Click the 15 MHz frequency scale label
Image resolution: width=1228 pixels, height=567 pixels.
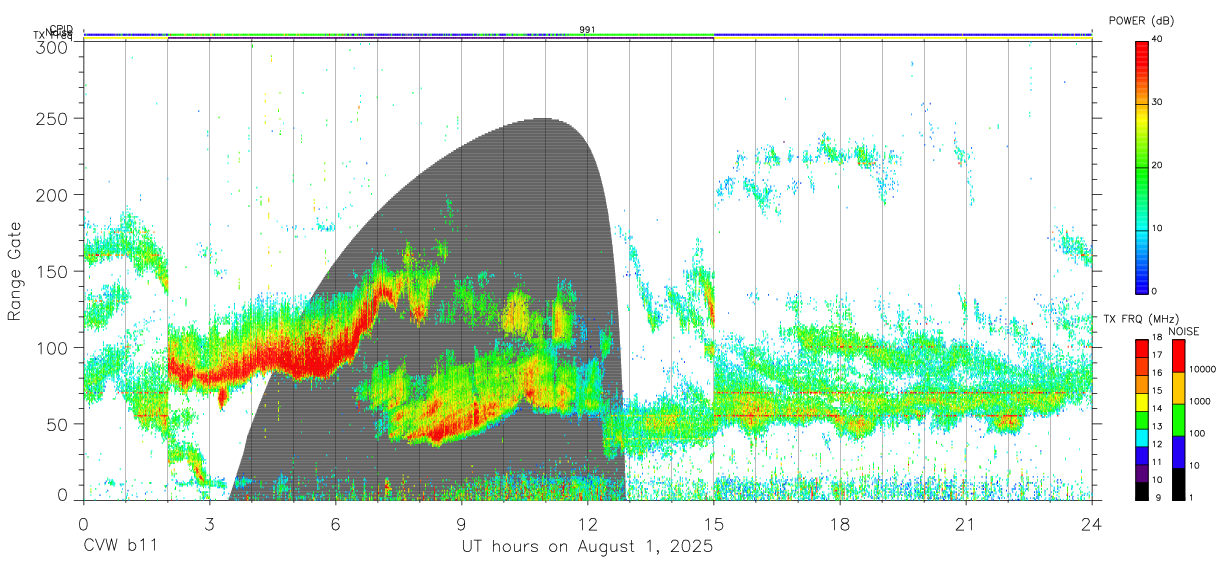(1157, 392)
